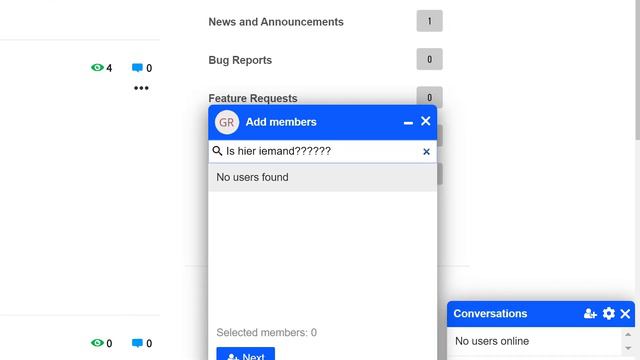
Task: Click the comments icon beside 4 views
Action: (137, 68)
